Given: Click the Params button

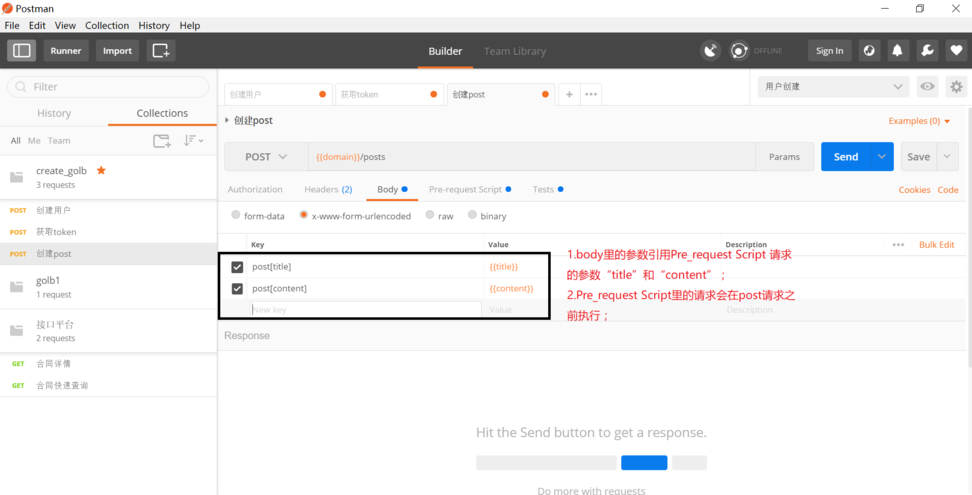Looking at the screenshot, I should pyautogui.click(x=784, y=157).
